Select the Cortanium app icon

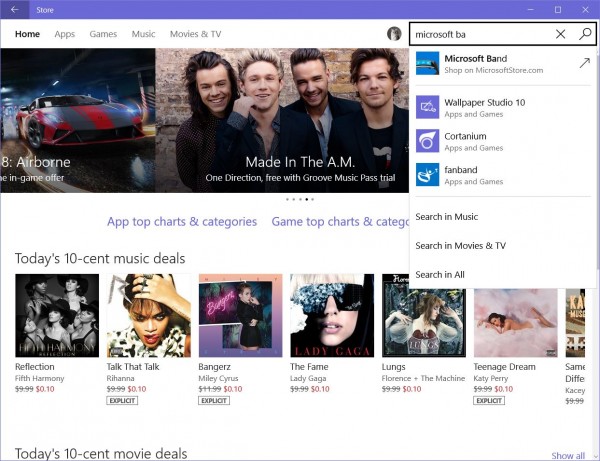[428, 141]
